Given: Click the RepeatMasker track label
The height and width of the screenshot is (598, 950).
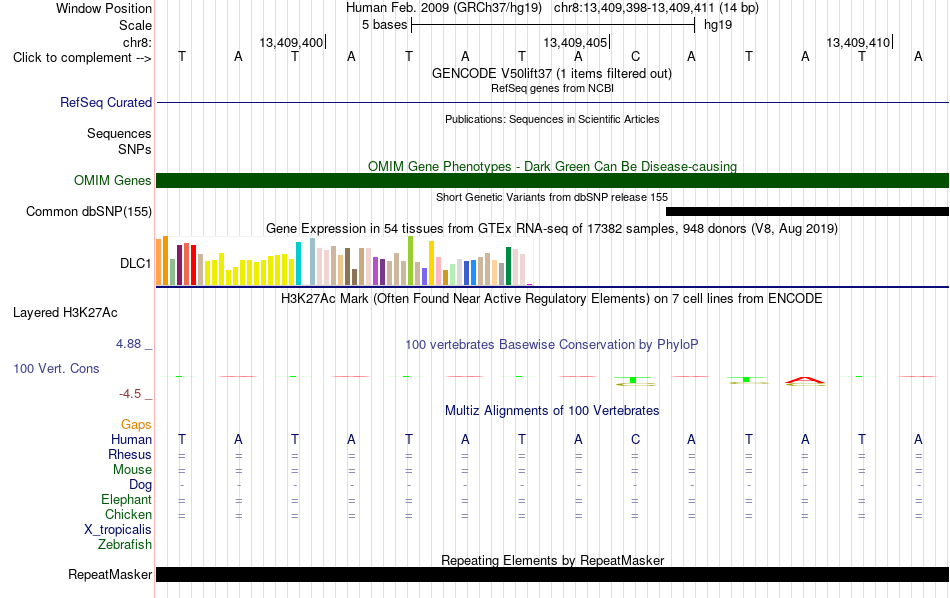Looking at the screenshot, I should coord(110,574).
